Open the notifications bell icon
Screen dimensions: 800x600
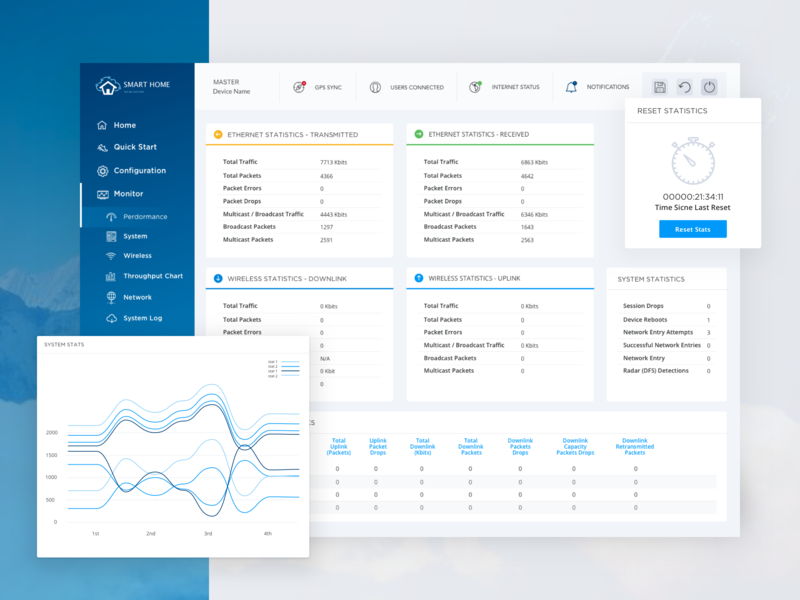(571, 87)
